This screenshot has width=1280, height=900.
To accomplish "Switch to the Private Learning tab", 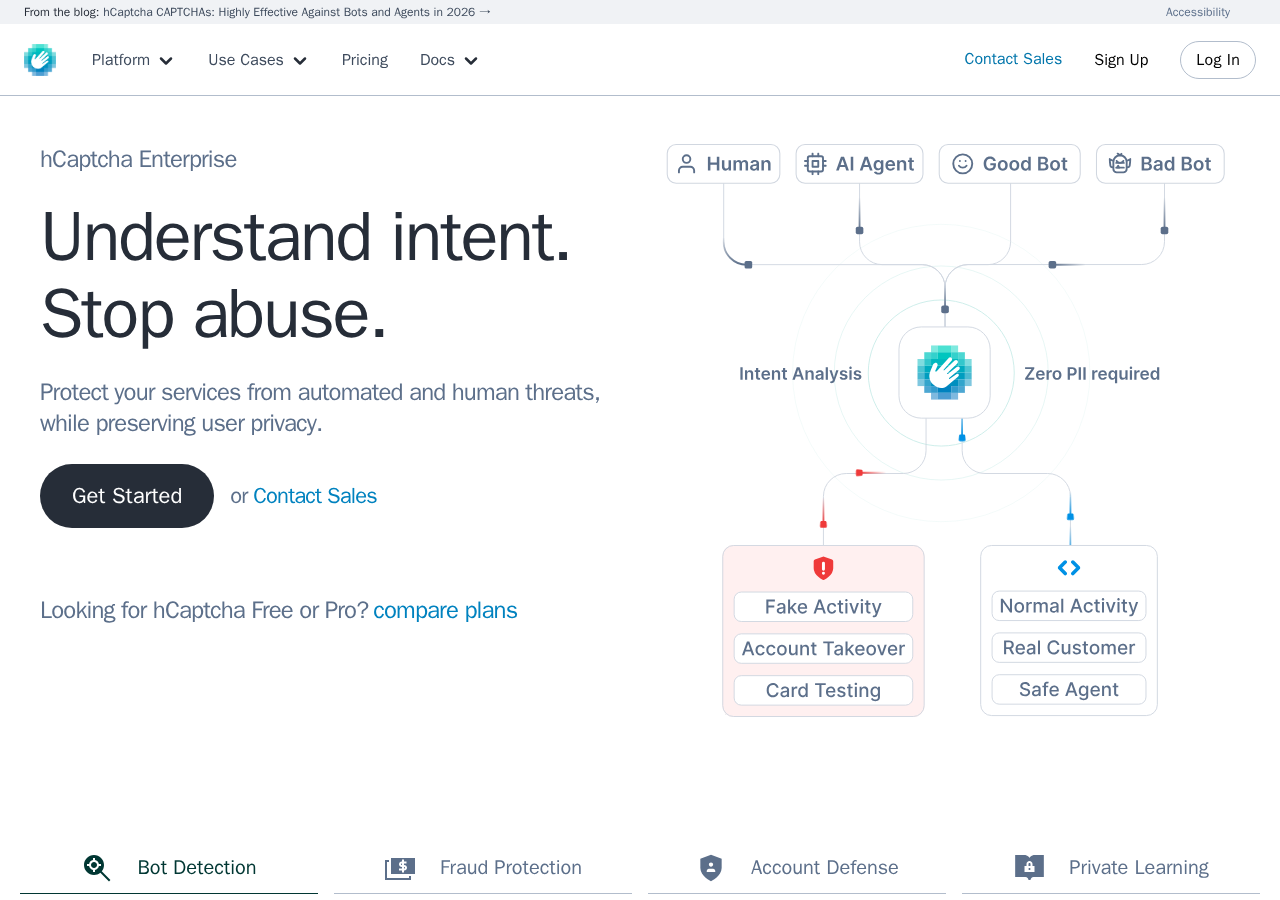I will pyautogui.click(x=1111, y=868).
